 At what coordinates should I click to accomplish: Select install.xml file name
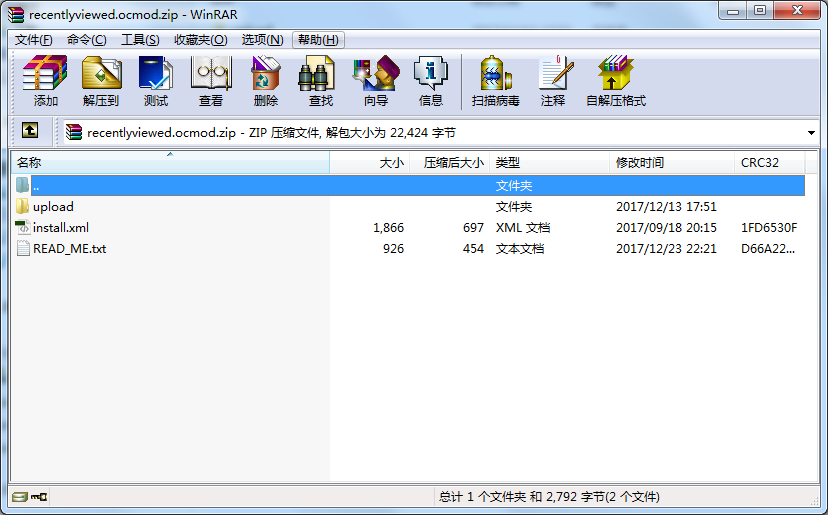[x=61, y=228]
